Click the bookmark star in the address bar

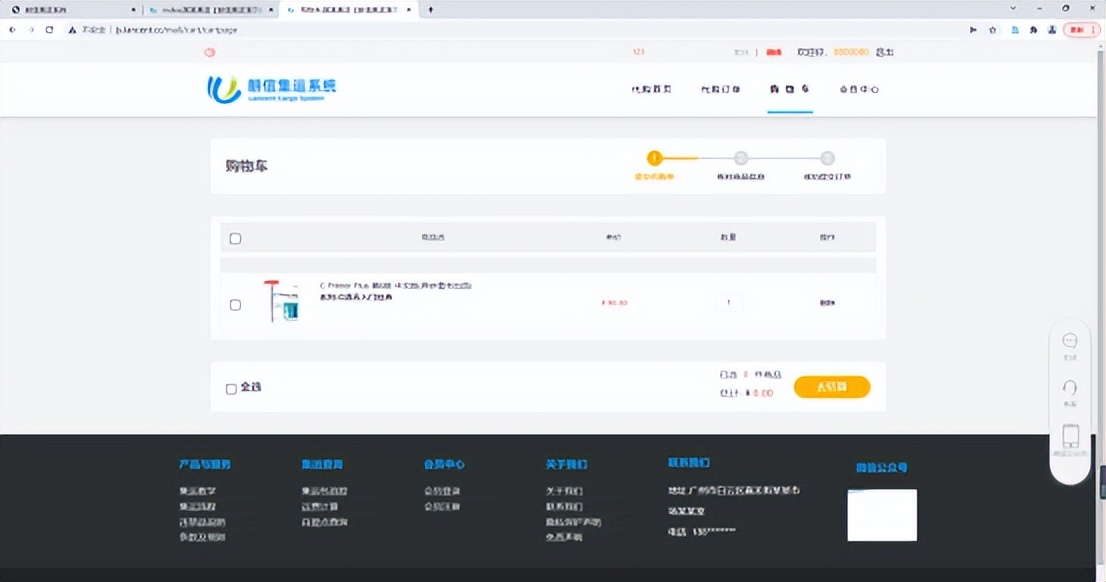pos(991,30)
